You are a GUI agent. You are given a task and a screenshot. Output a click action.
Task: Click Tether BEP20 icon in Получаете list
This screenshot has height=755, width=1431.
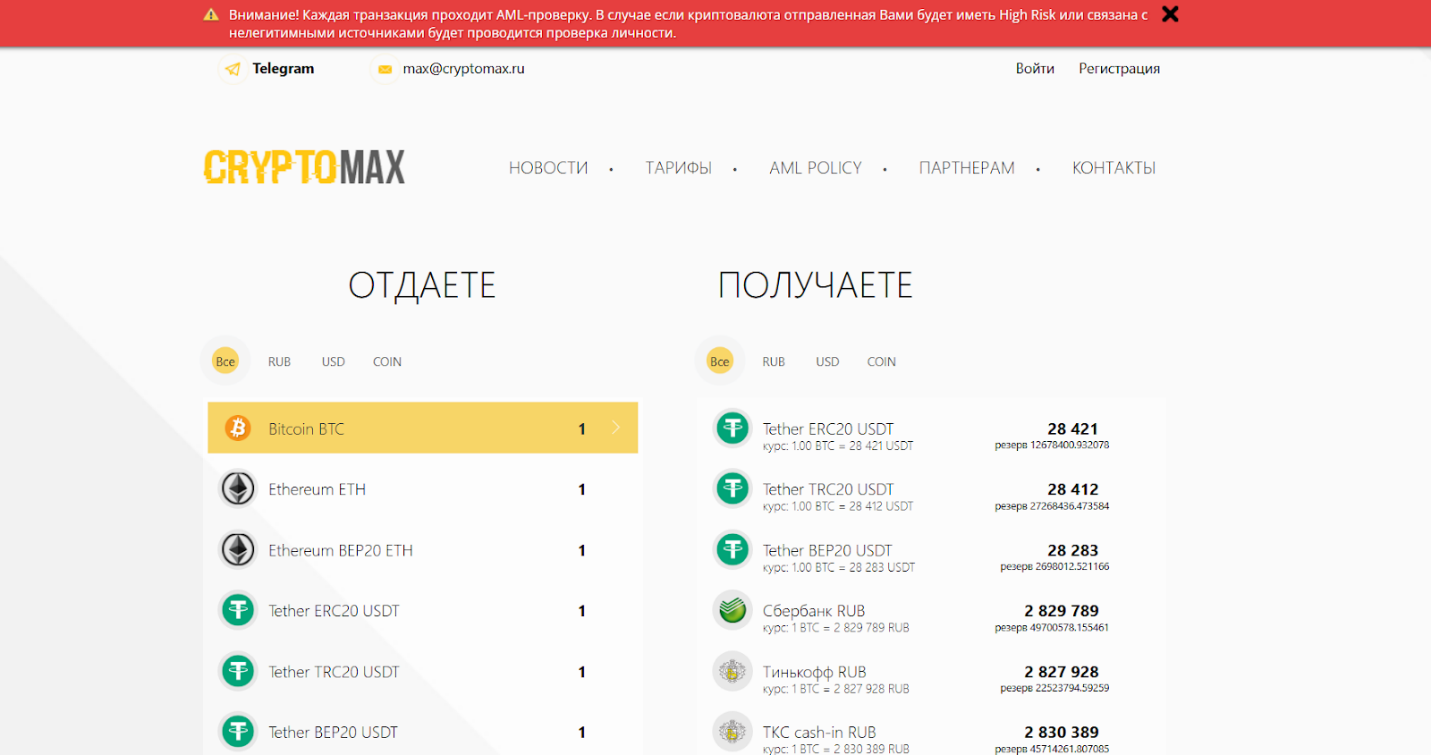732,550
